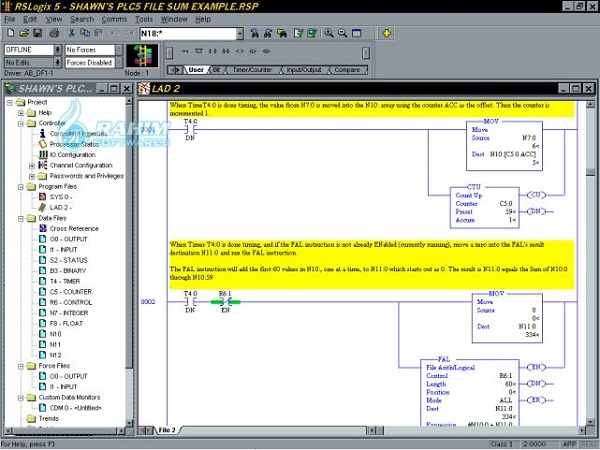
Task: Open the IO Configuration item
Action: click(71, 154)
